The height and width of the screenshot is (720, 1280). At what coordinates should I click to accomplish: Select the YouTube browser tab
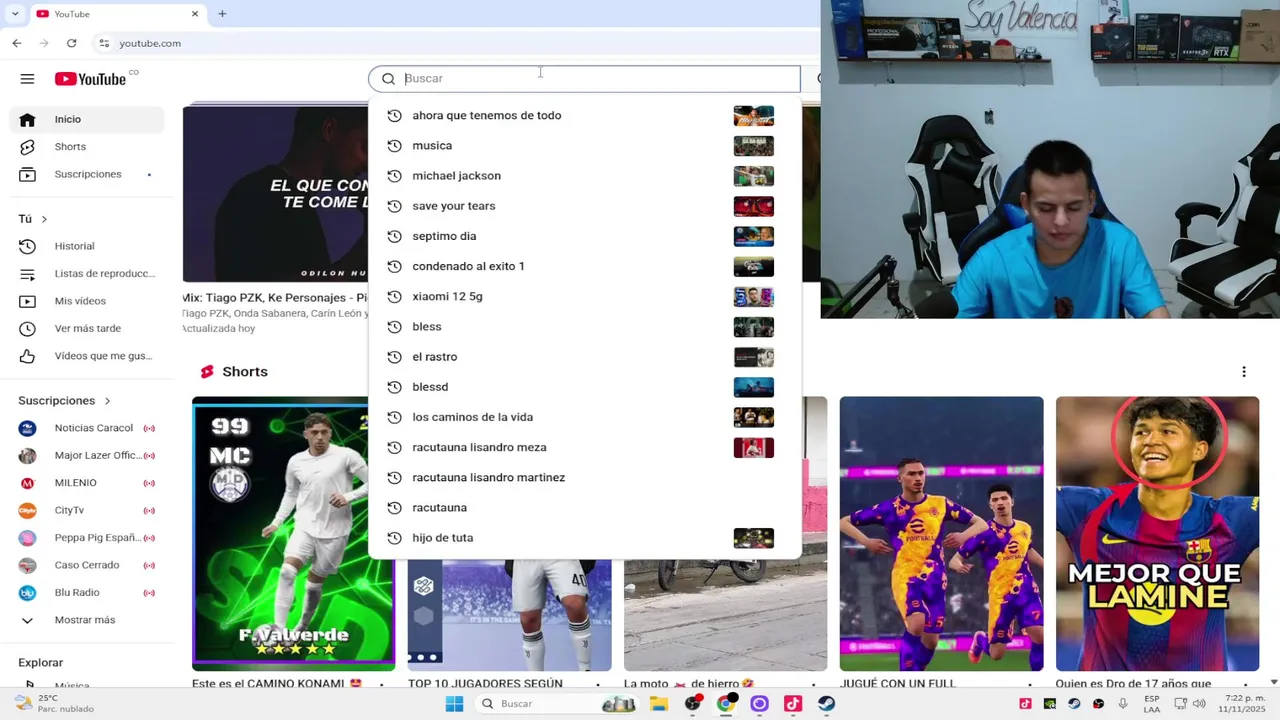click(116, 14)
